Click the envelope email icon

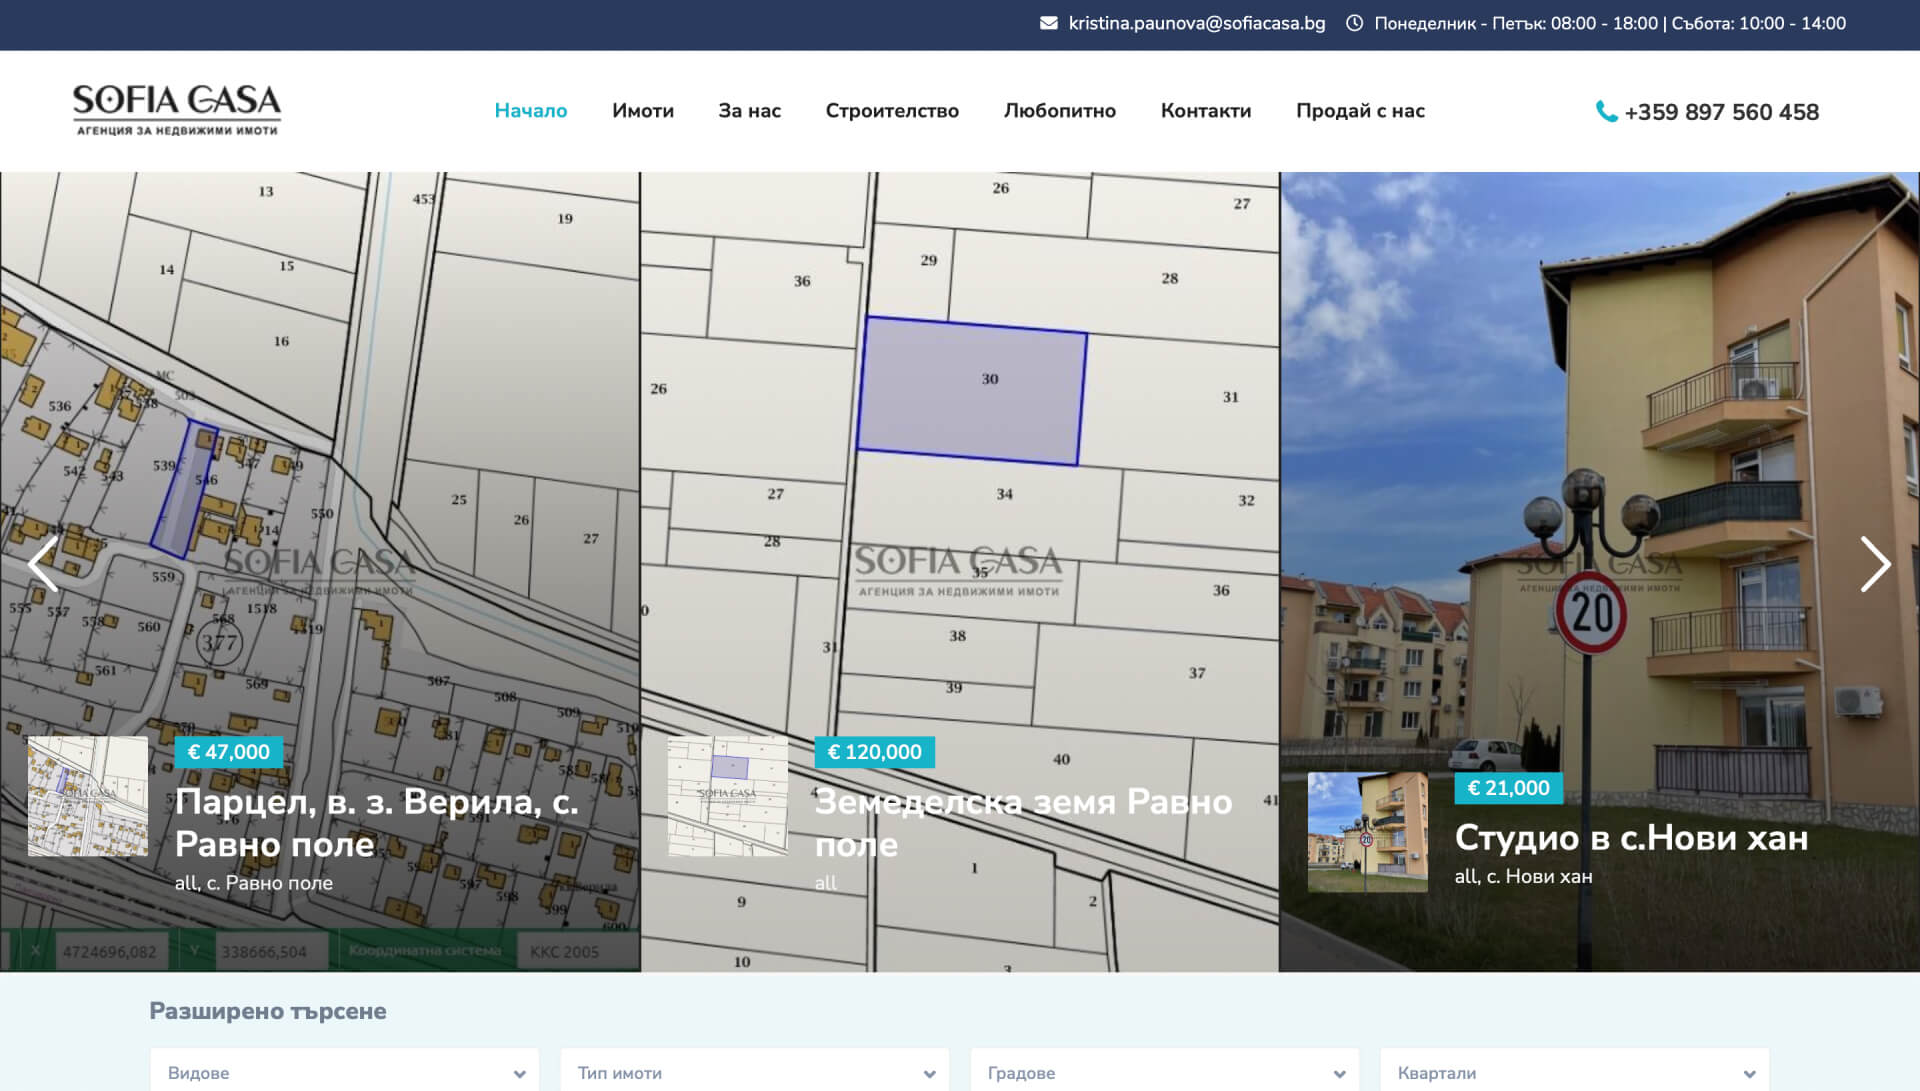pyautogui.click(x=1048, y=23)
